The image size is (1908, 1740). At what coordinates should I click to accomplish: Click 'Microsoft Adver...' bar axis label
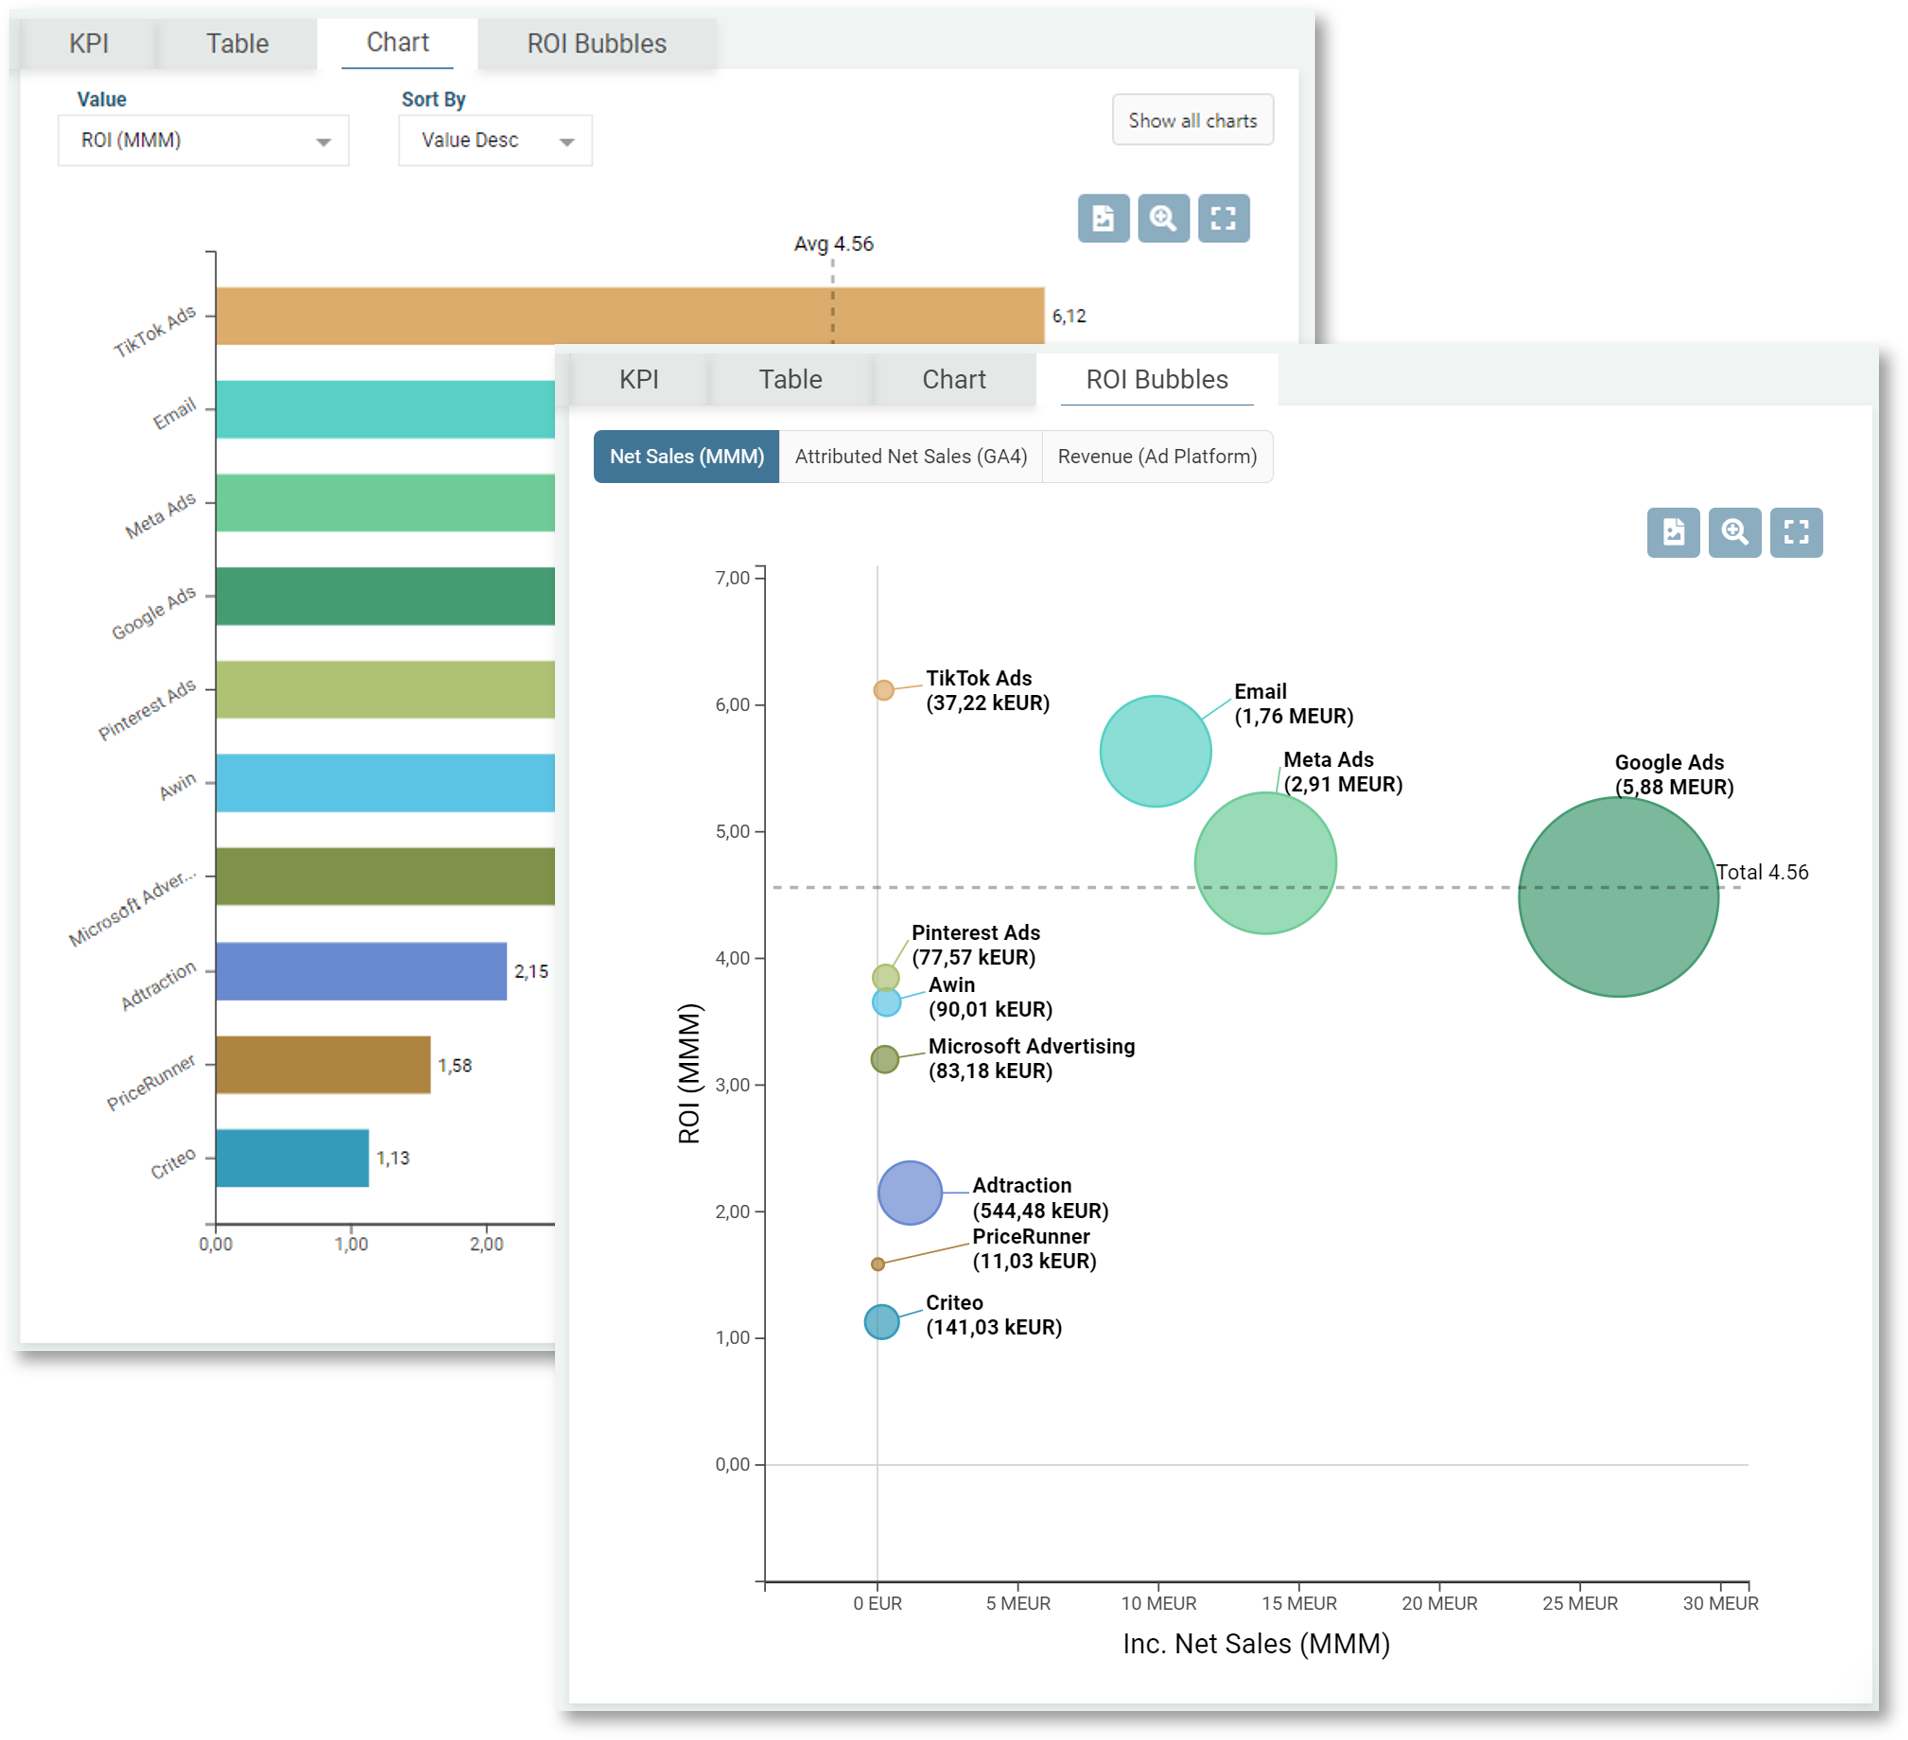pos(132,908)
